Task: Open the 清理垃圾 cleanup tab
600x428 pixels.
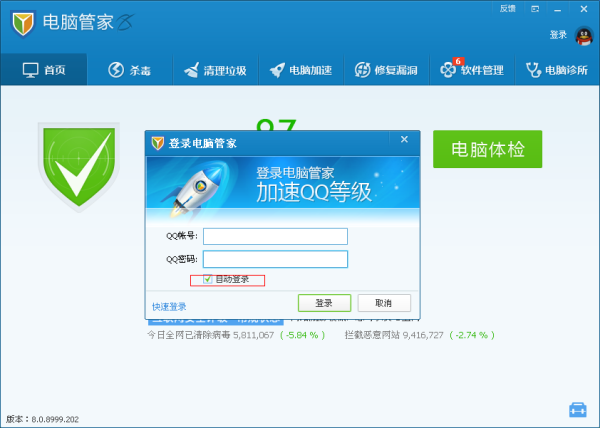Action: click(215, 70)
